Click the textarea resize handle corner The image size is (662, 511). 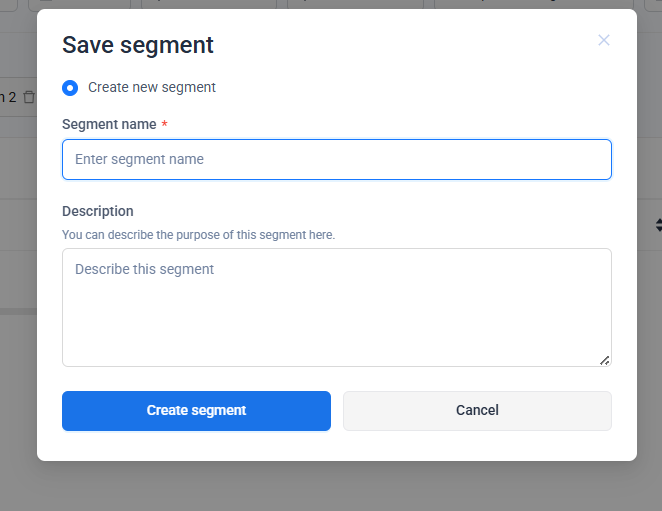[605, 360]
